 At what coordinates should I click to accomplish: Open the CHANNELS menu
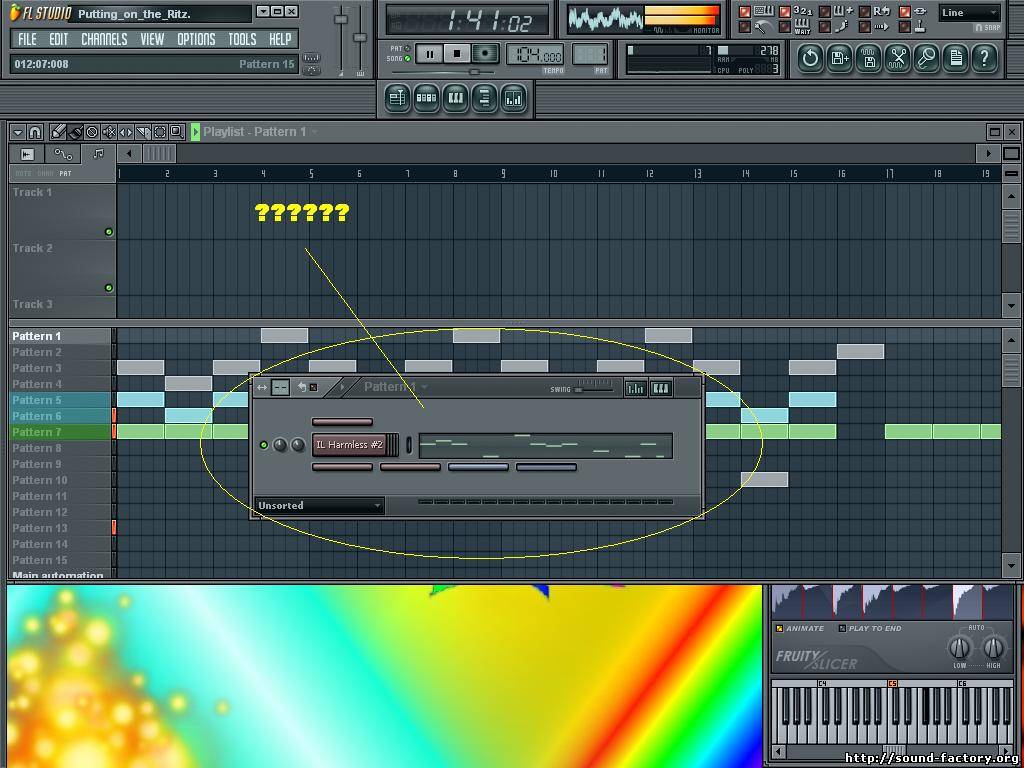[x=104, y=40]
